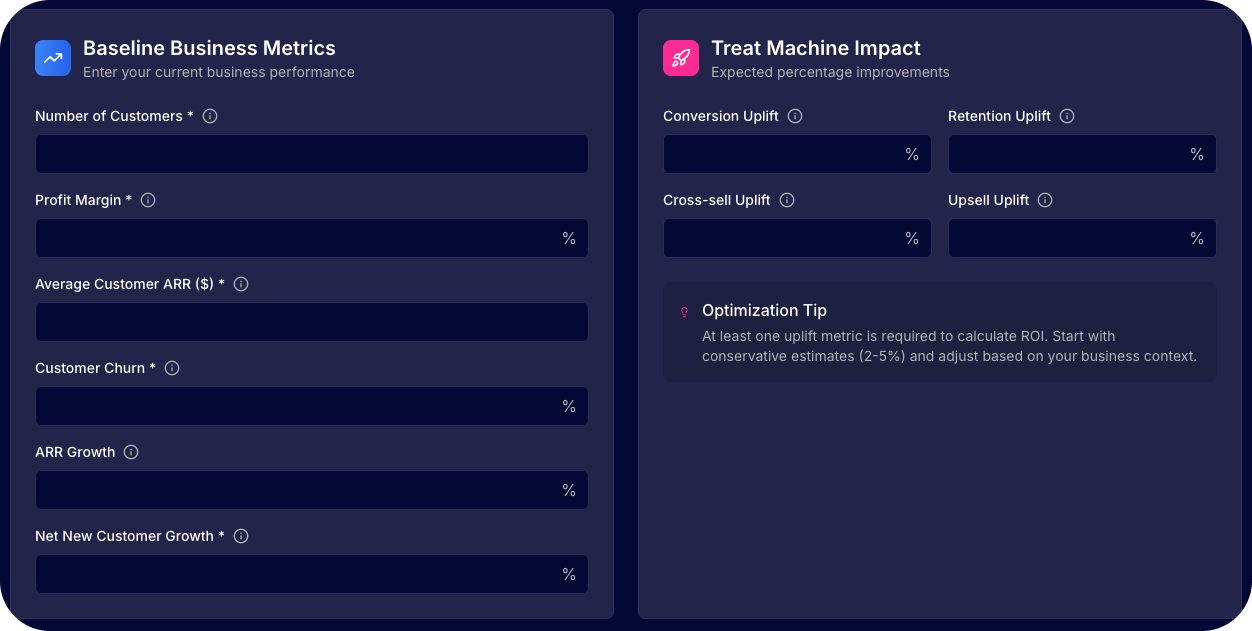The image size is (1252, 631).
Task: Click the Treat Machine Impact rocket icon
Action: [x=681, y=58]
